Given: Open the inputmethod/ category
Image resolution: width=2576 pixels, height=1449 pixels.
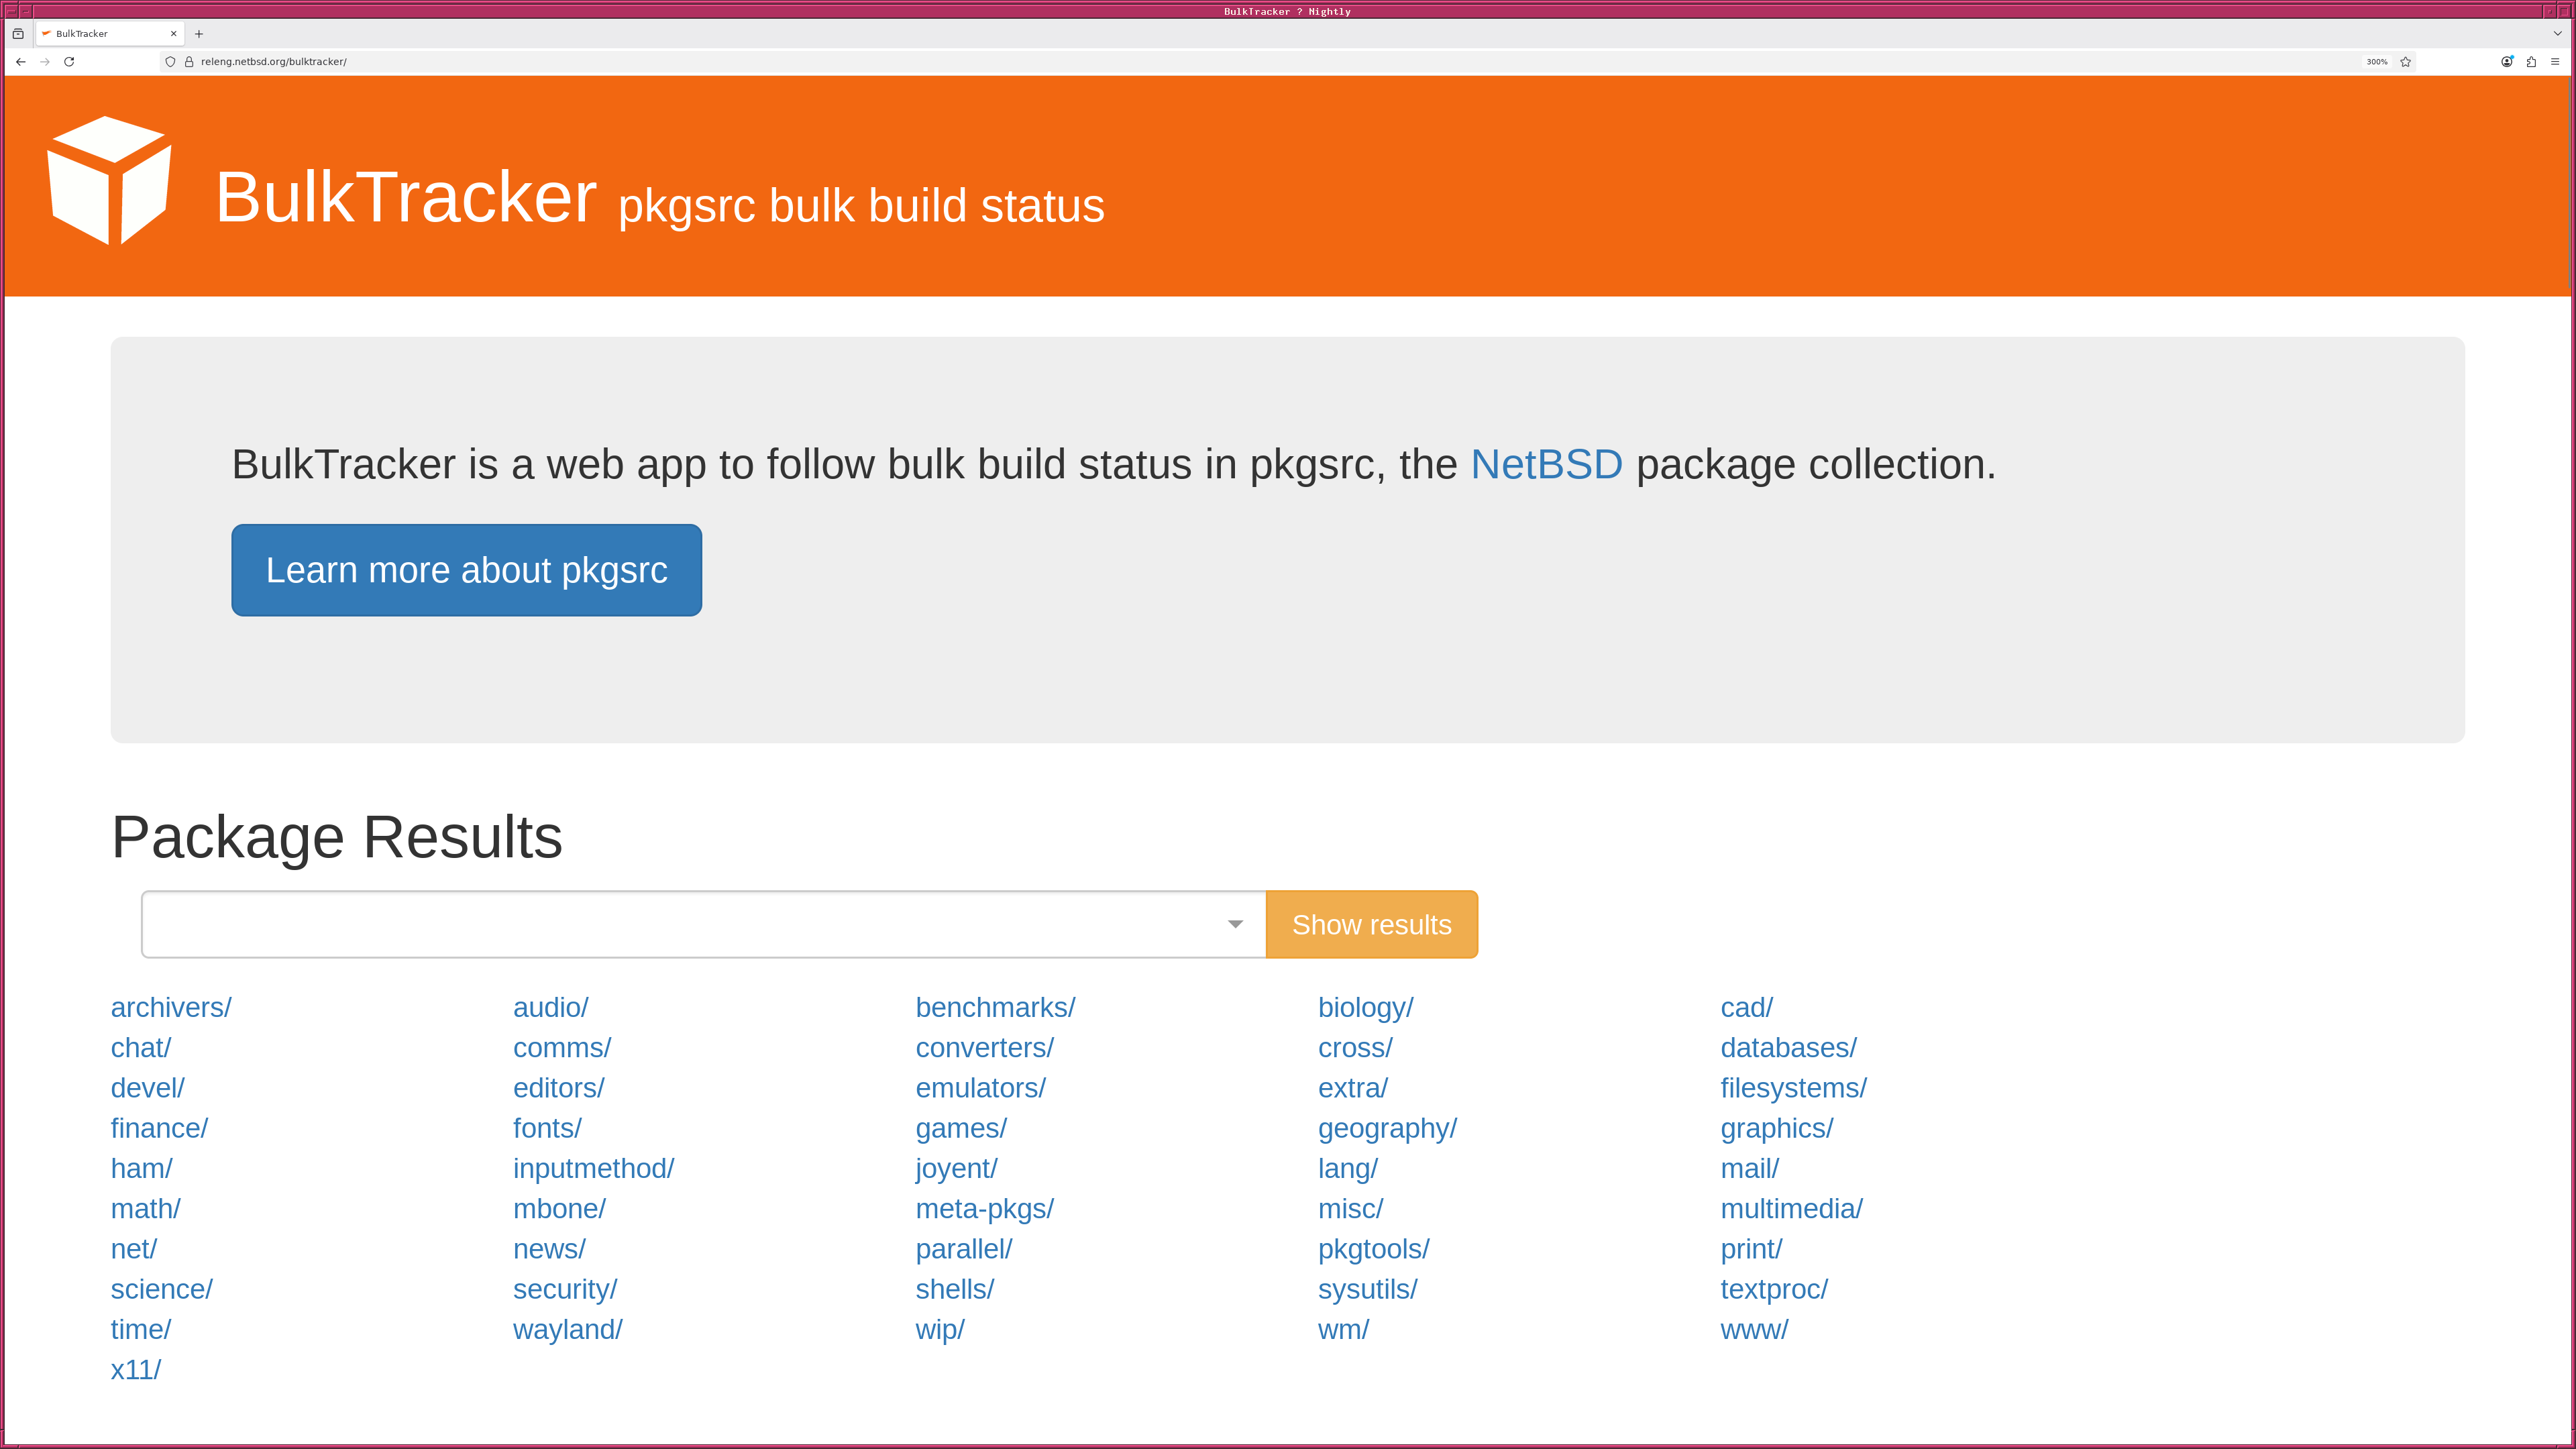Looking at the screenshot, I should [x=594, y=1169].
